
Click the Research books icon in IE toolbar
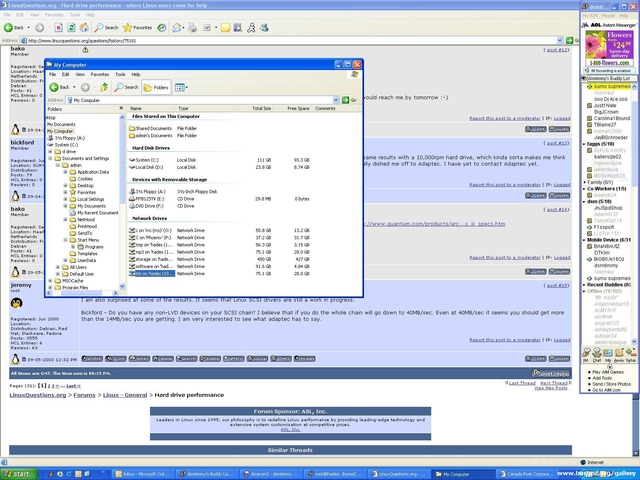(238, 28)
